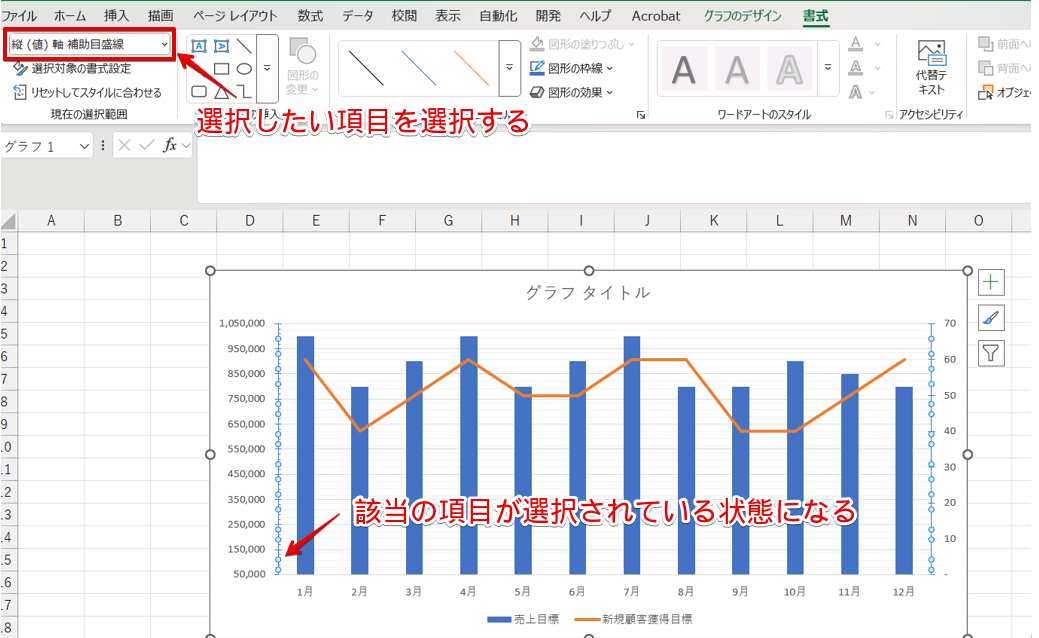The image size is (1039, 638).
Task: Select the triangle shape in gallery
Action: click(x=221, y=92)
